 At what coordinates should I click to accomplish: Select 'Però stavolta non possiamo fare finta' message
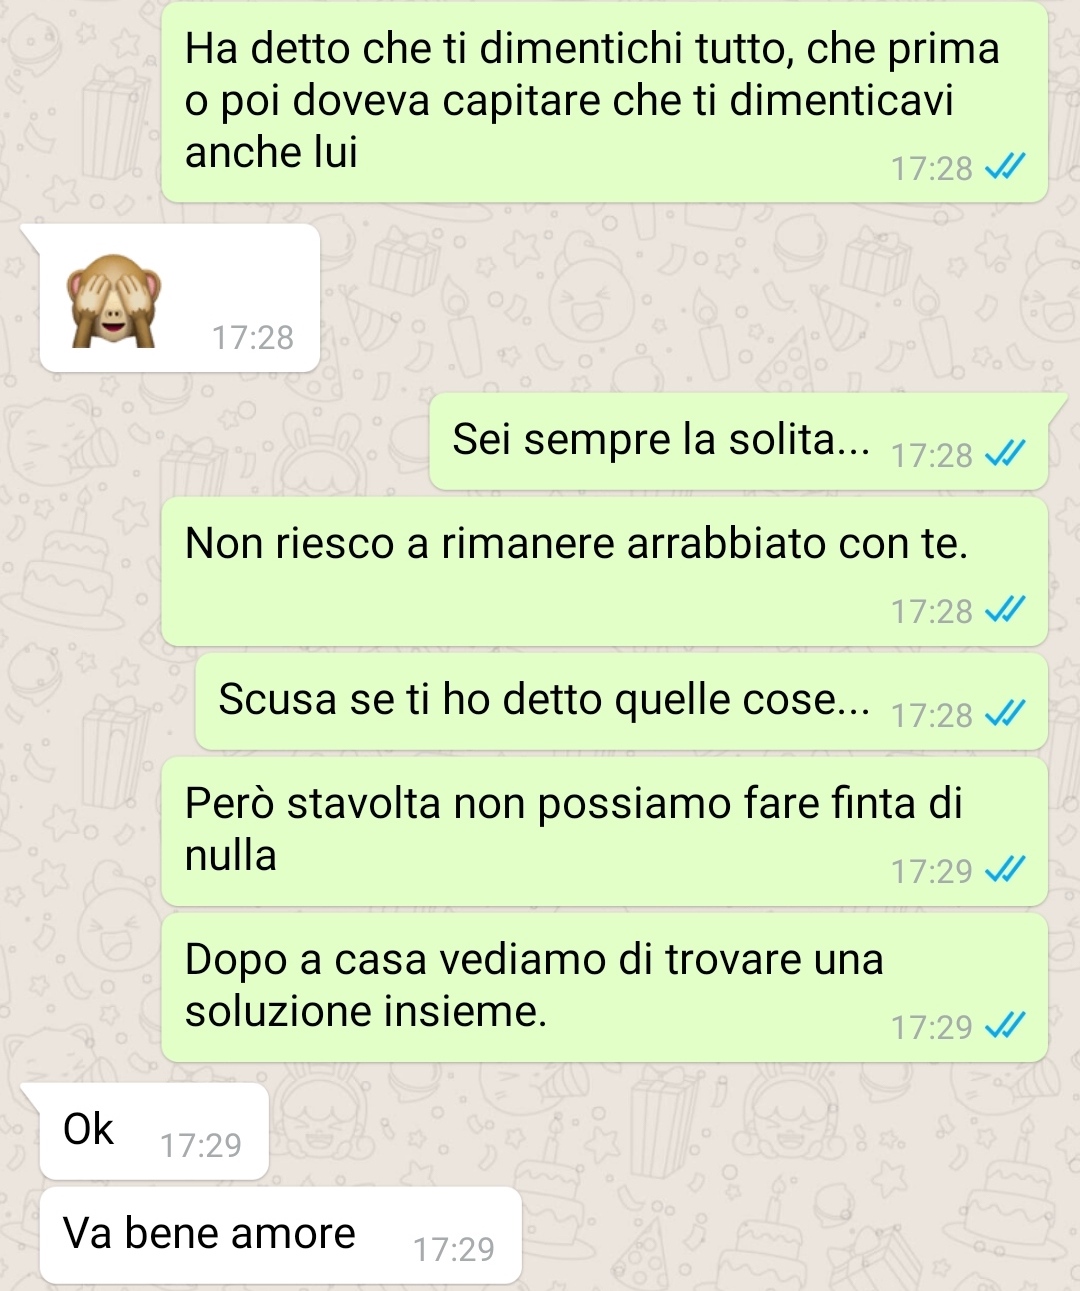[604, 831]
